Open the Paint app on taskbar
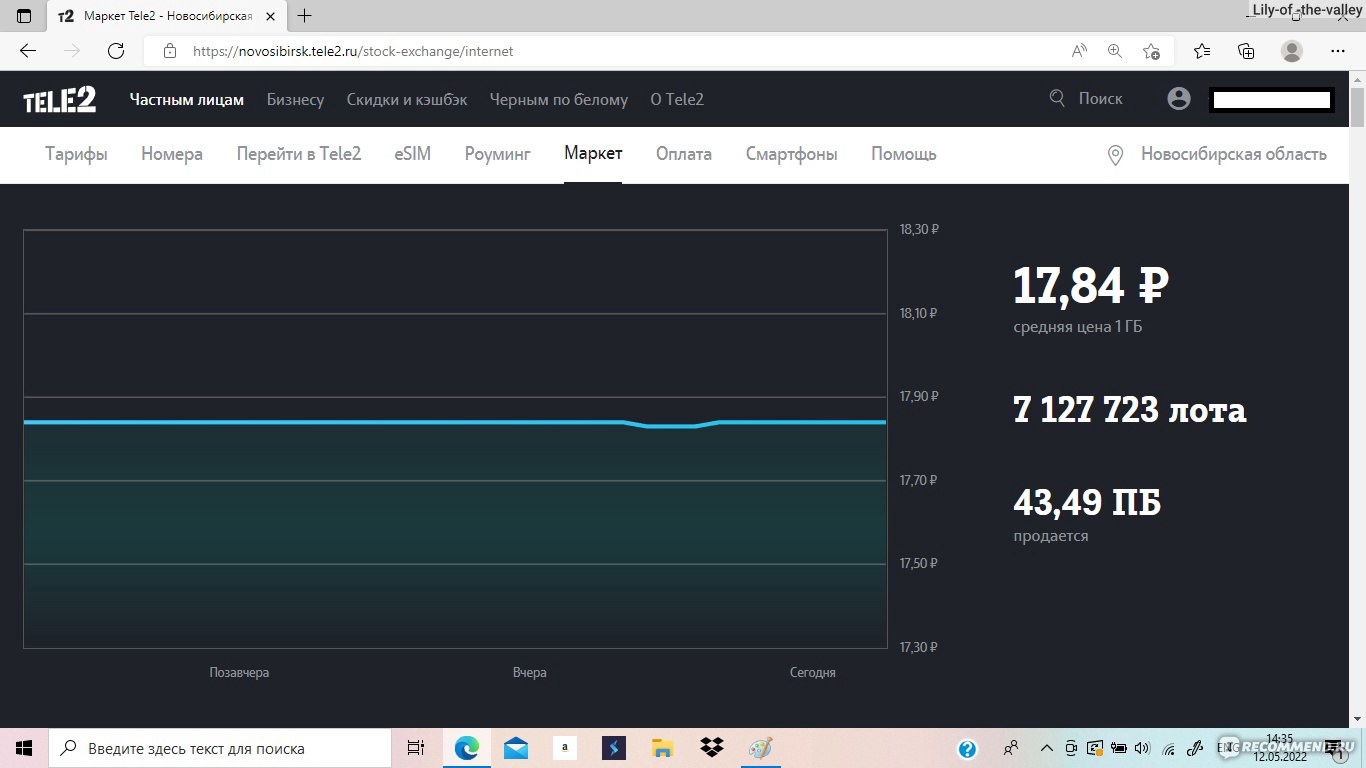The image size is (1366, 768). [761, 748]
